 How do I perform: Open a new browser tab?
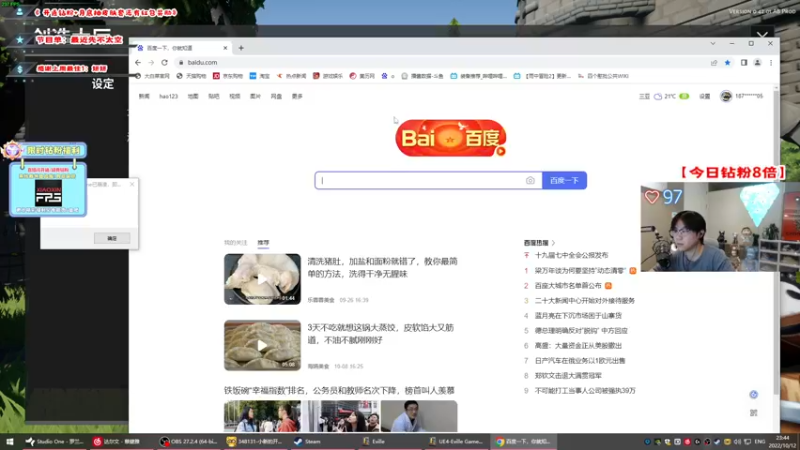point(241,48)
